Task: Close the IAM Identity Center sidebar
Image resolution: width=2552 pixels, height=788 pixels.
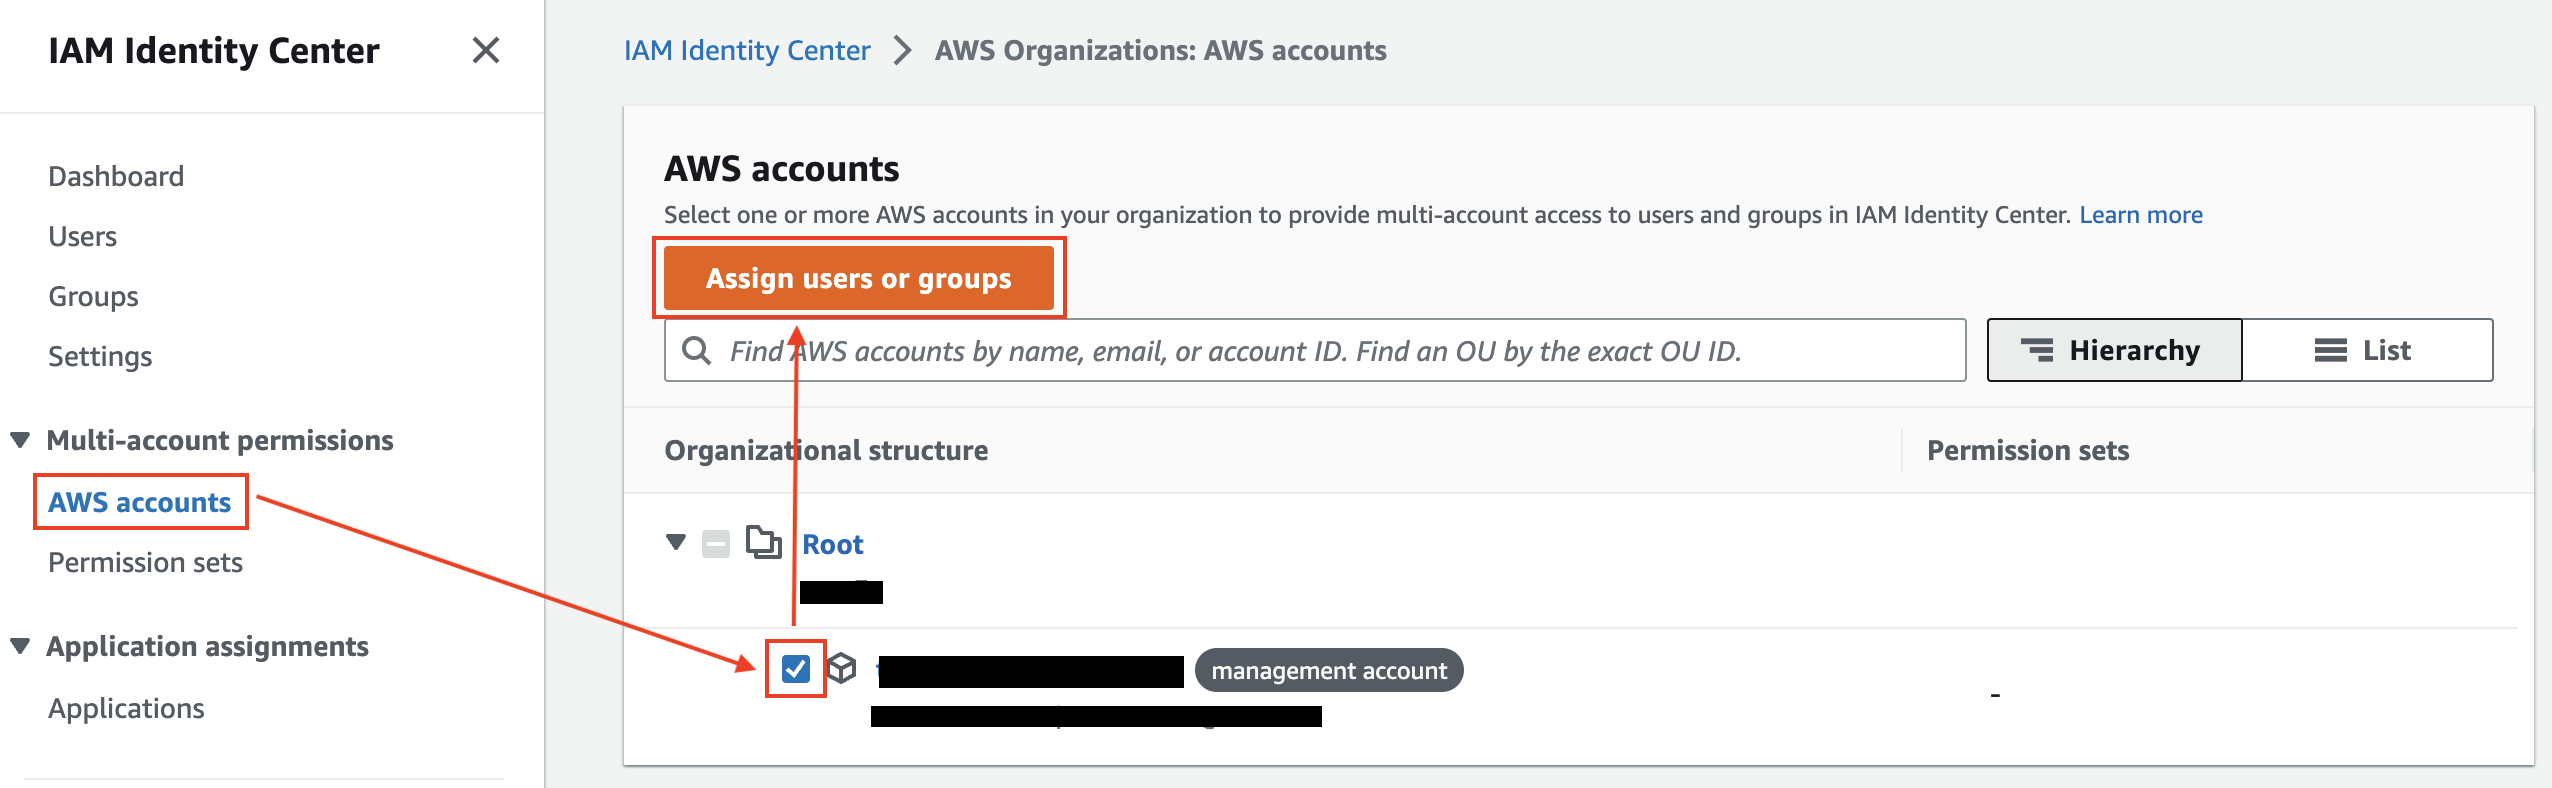Action: [x=486, y=50]
